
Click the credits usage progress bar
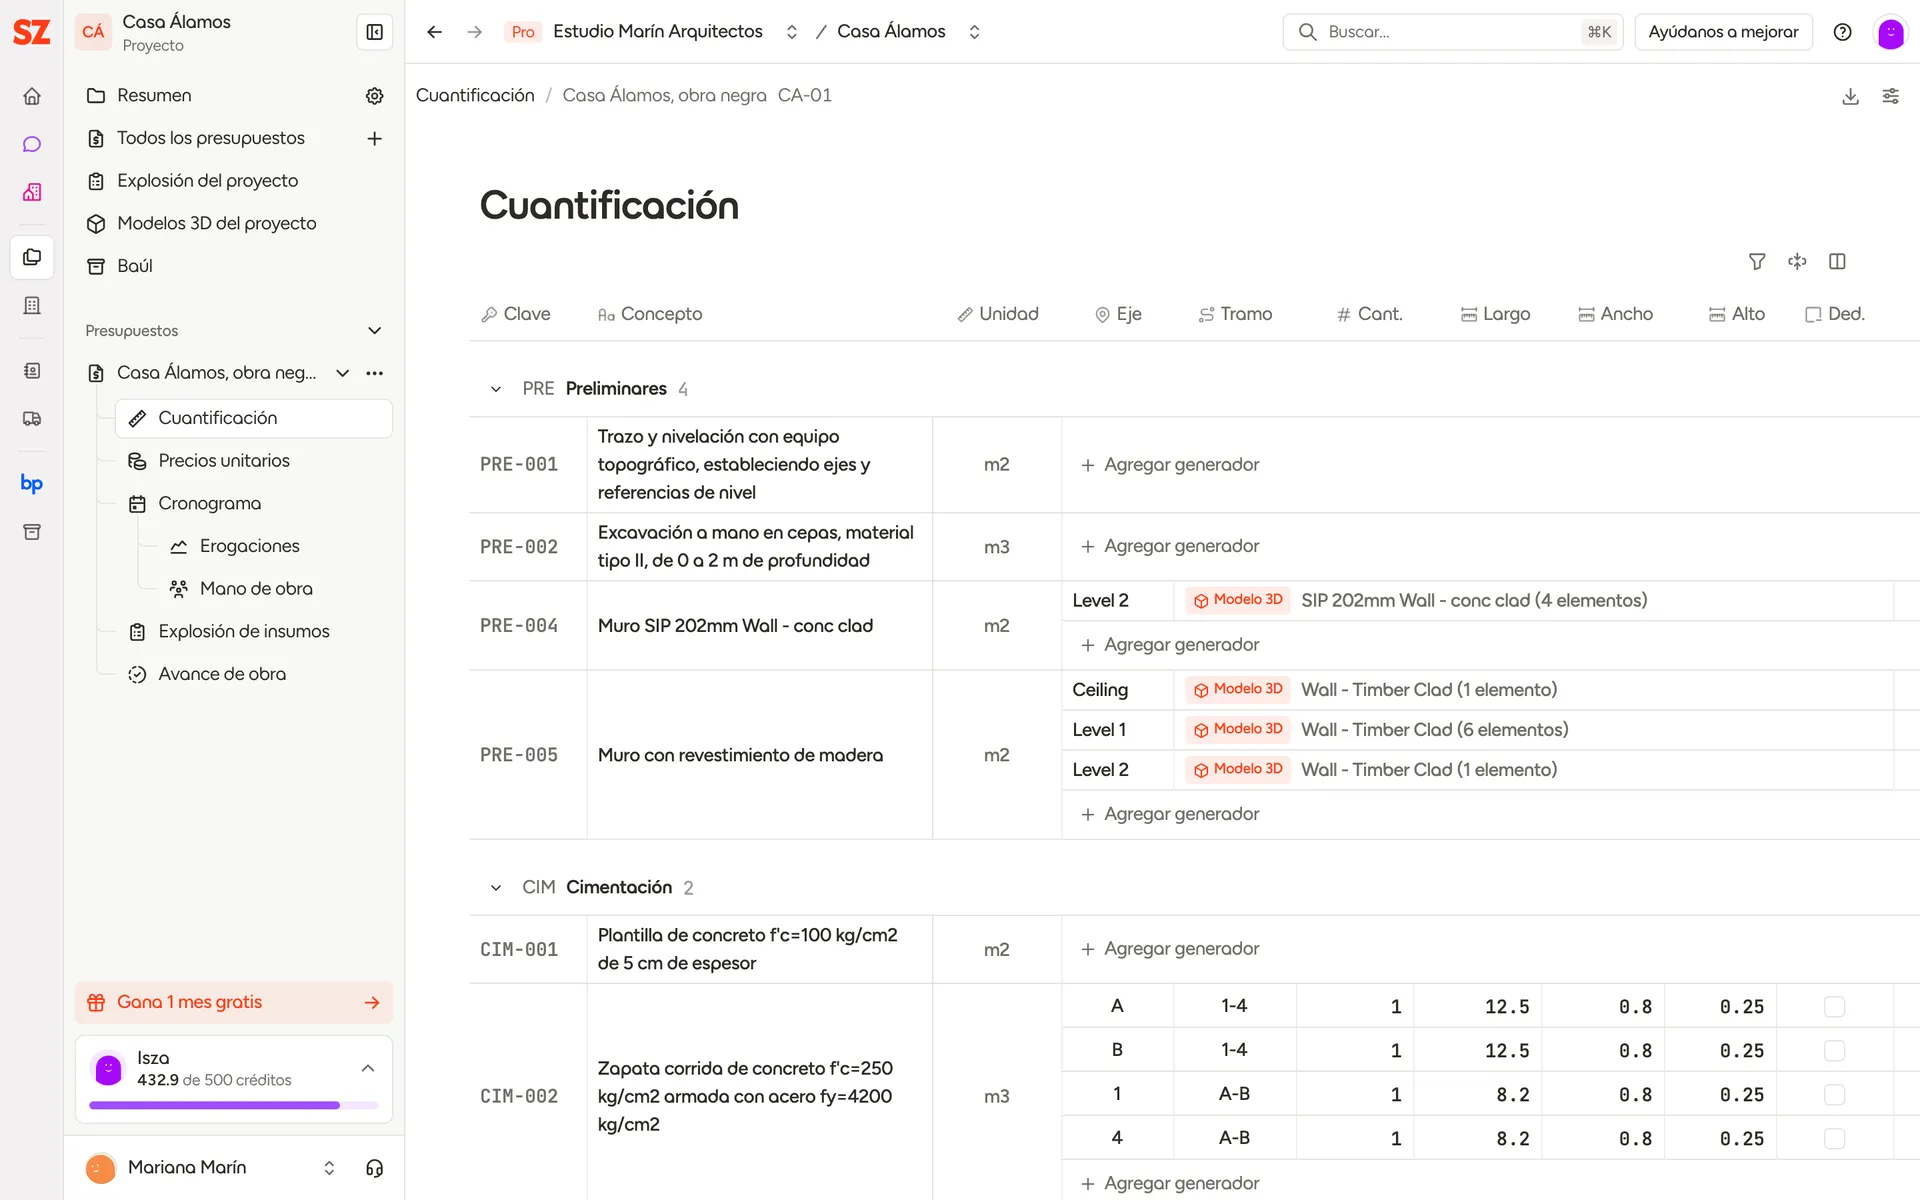[234, 1105]
